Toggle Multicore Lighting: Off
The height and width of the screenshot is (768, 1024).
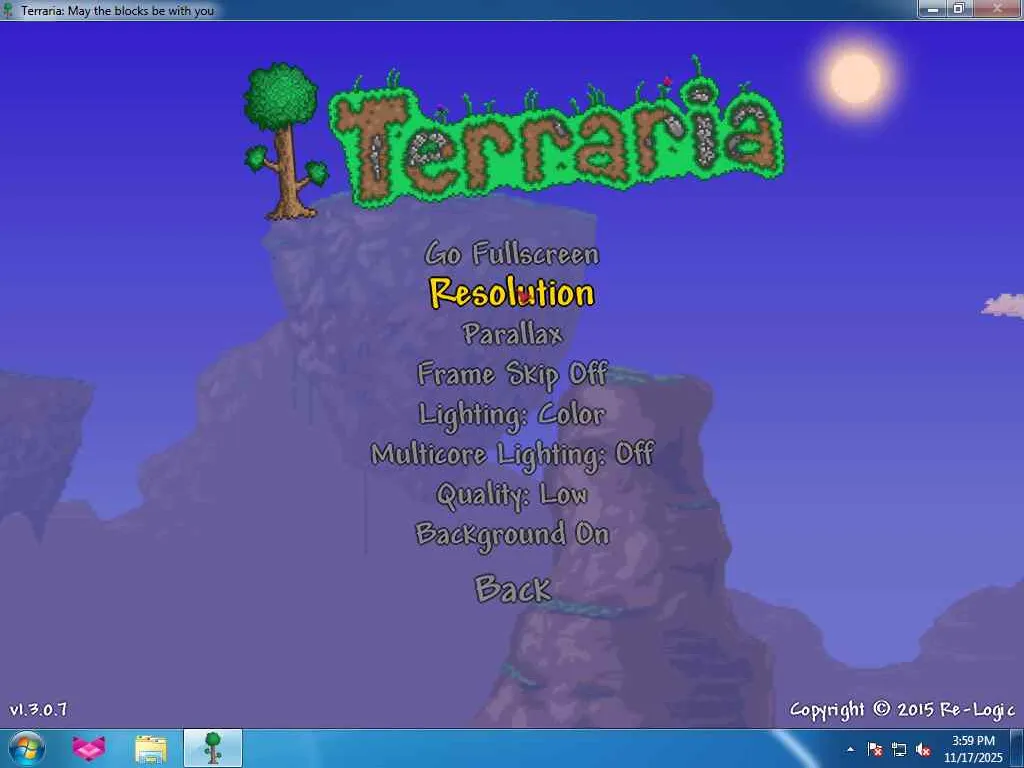click(512, 455)
